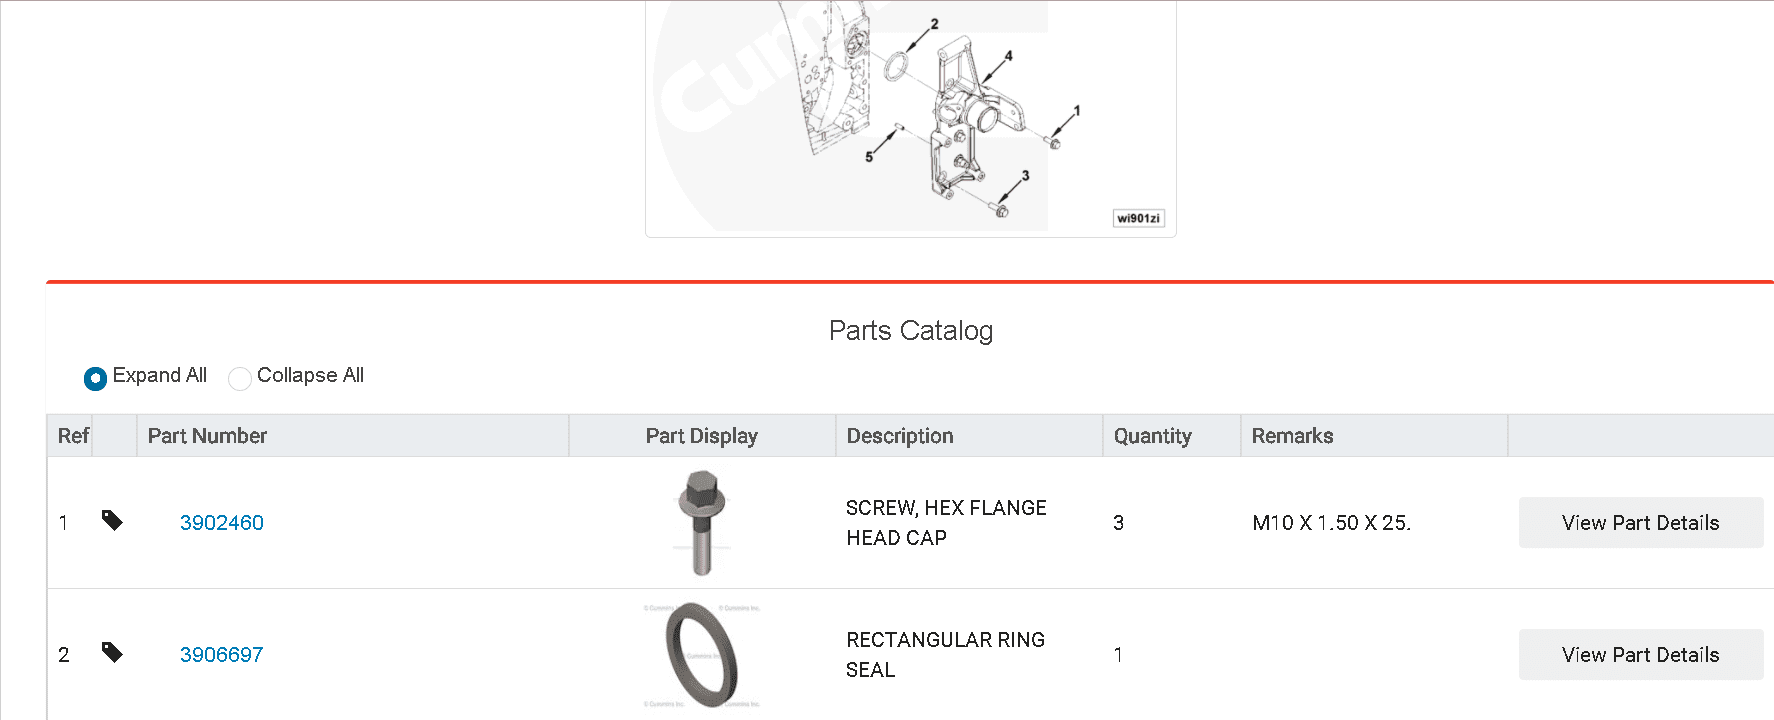1774x720 pixels.
Task: Open part number 3902460 link
Action: [222, 523]
